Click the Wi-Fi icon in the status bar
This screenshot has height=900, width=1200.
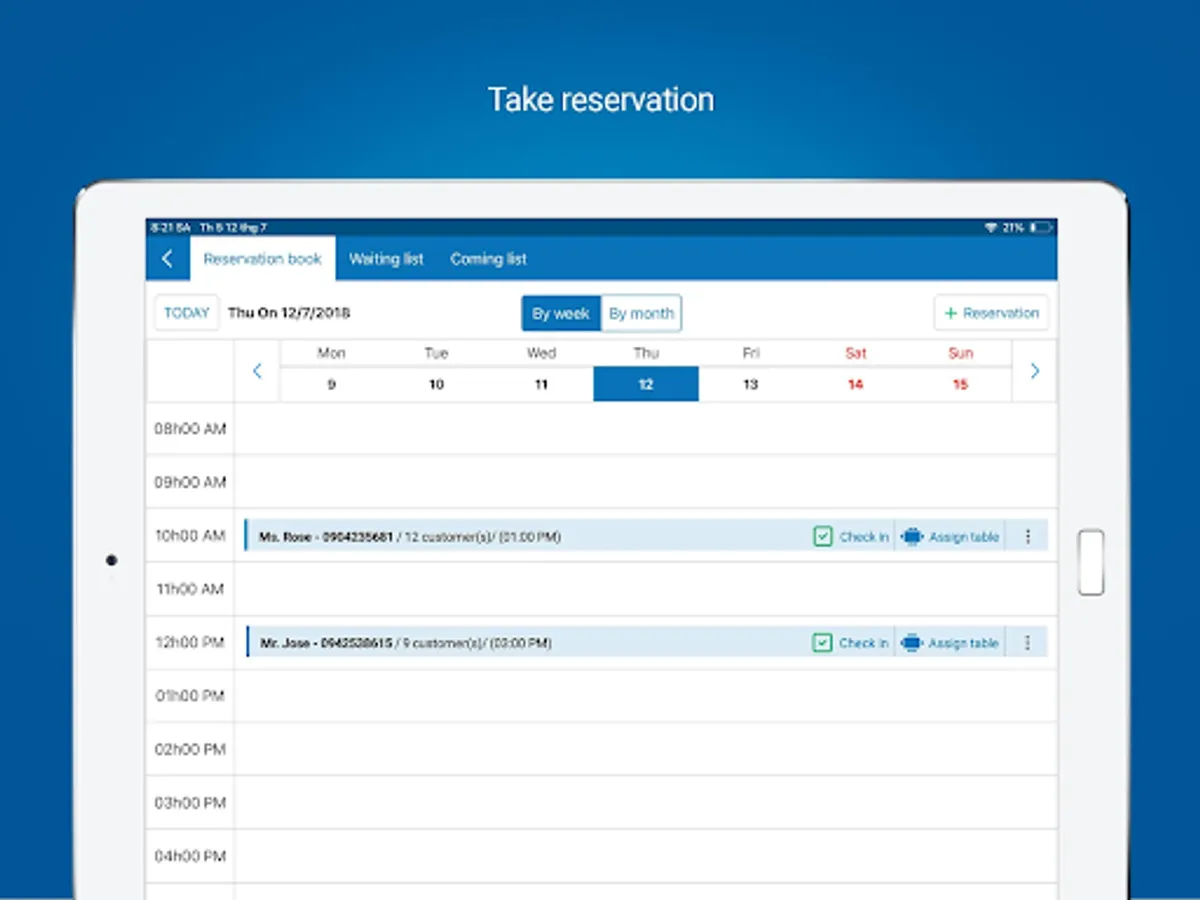(990, 227)
